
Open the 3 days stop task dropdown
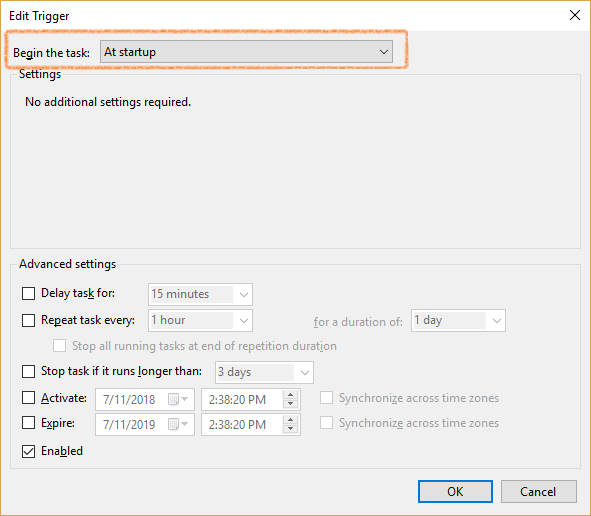tap(264, 372)
